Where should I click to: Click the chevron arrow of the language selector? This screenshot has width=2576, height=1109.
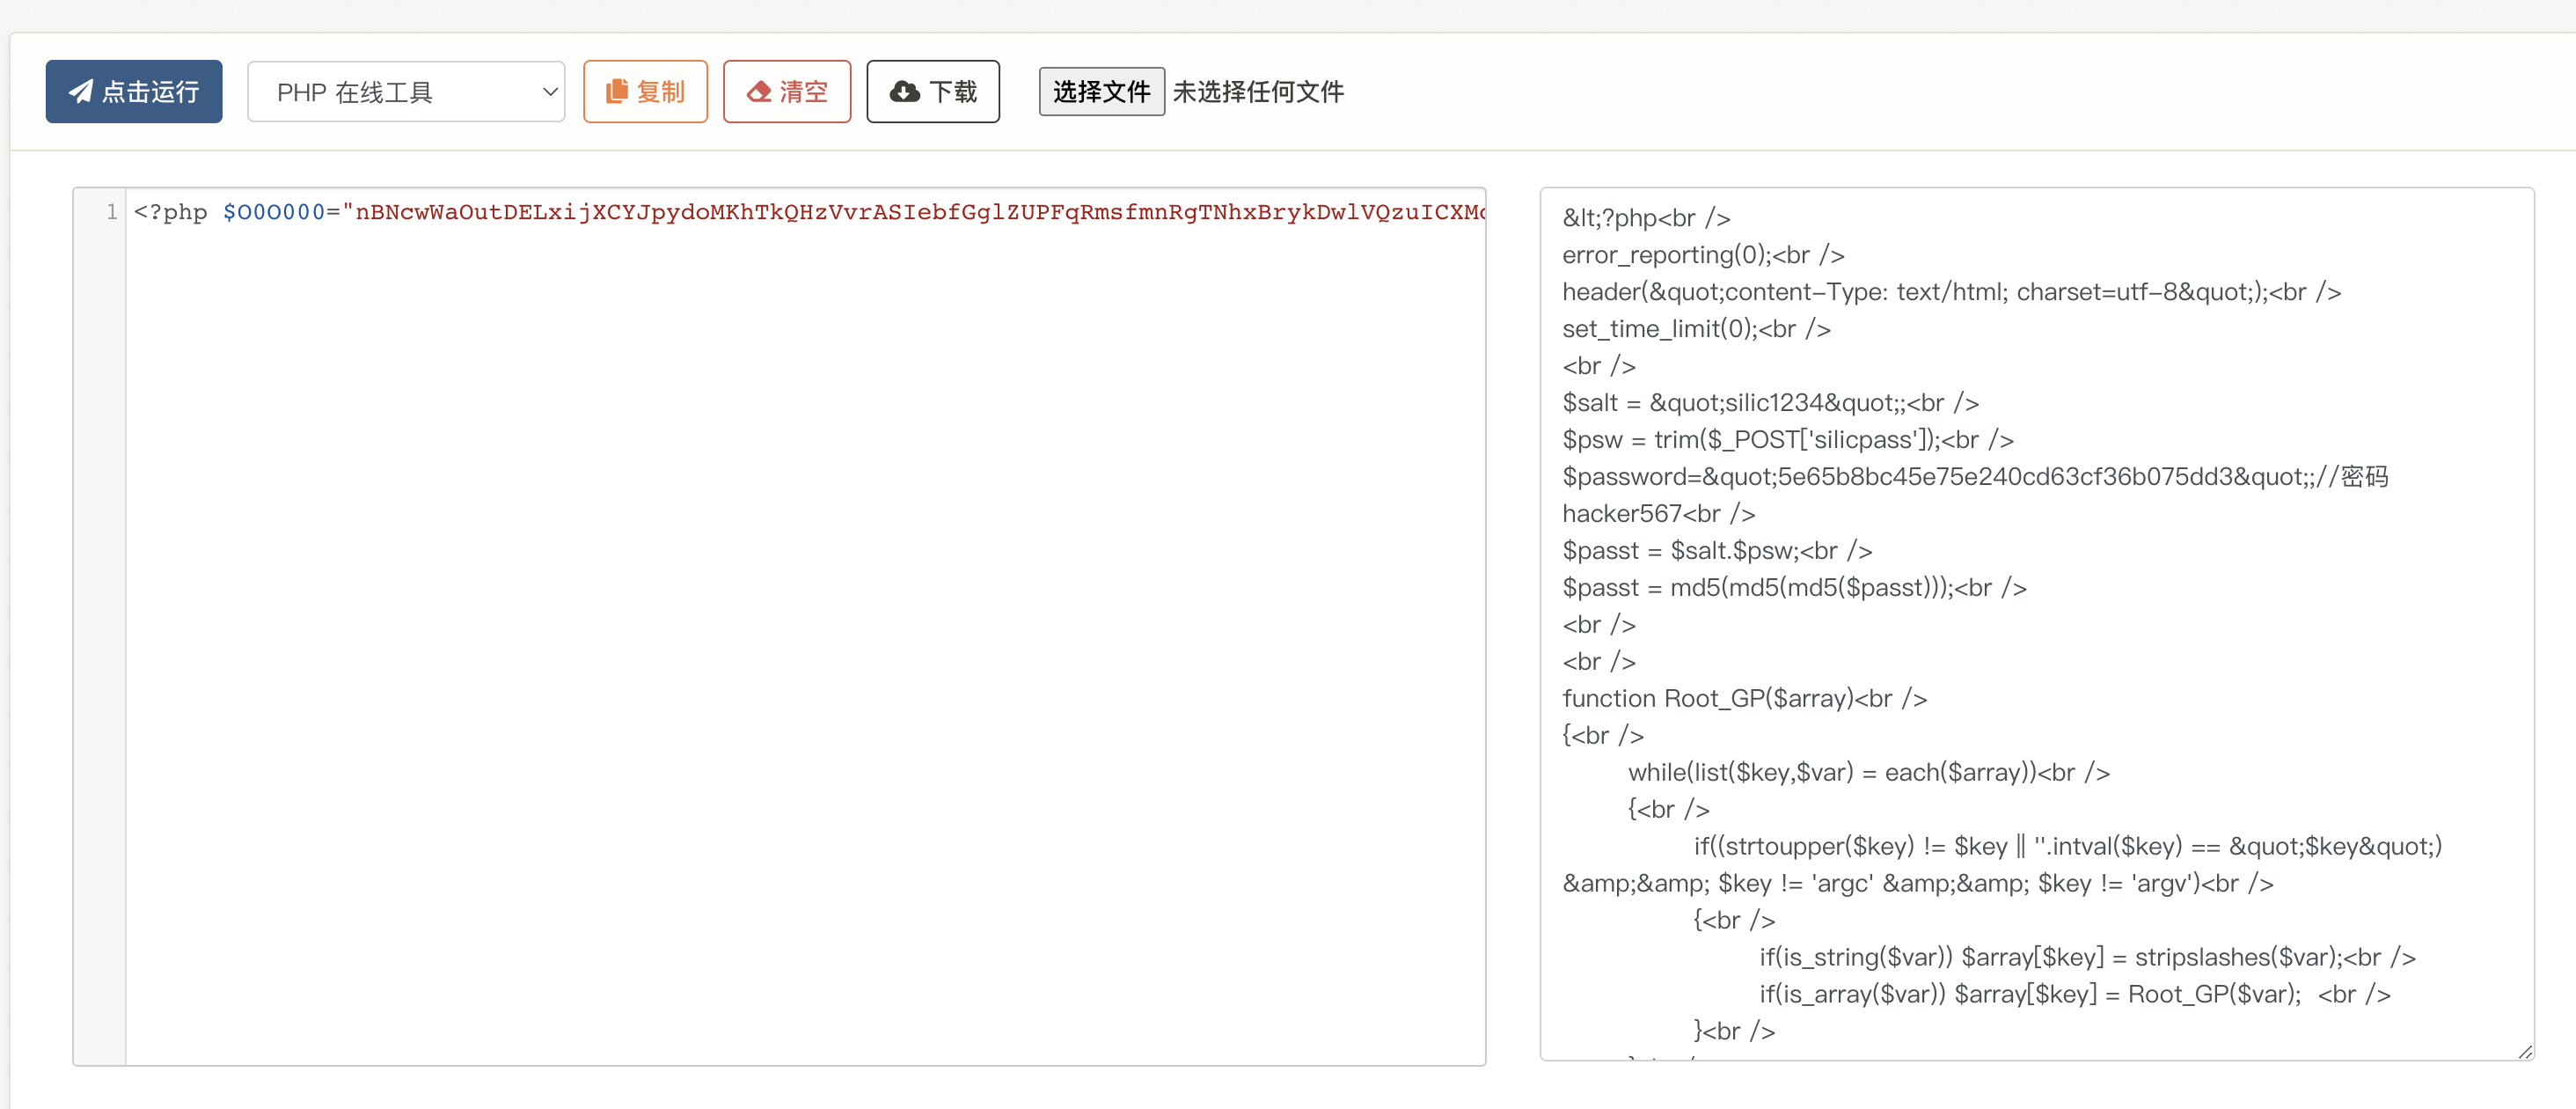549,92
